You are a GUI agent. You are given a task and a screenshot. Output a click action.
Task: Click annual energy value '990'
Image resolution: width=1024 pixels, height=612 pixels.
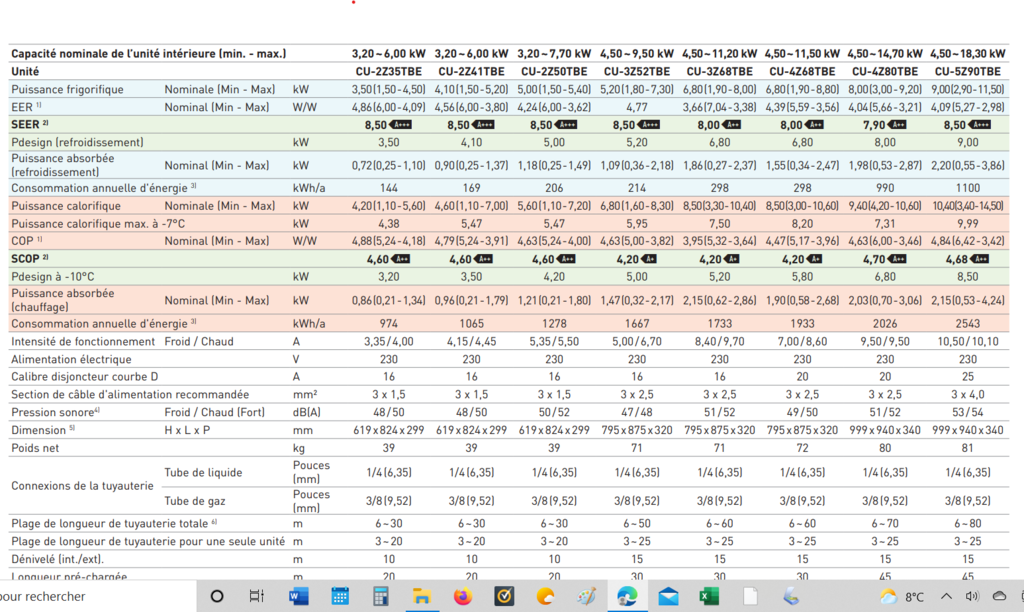[x=885, y=188]
